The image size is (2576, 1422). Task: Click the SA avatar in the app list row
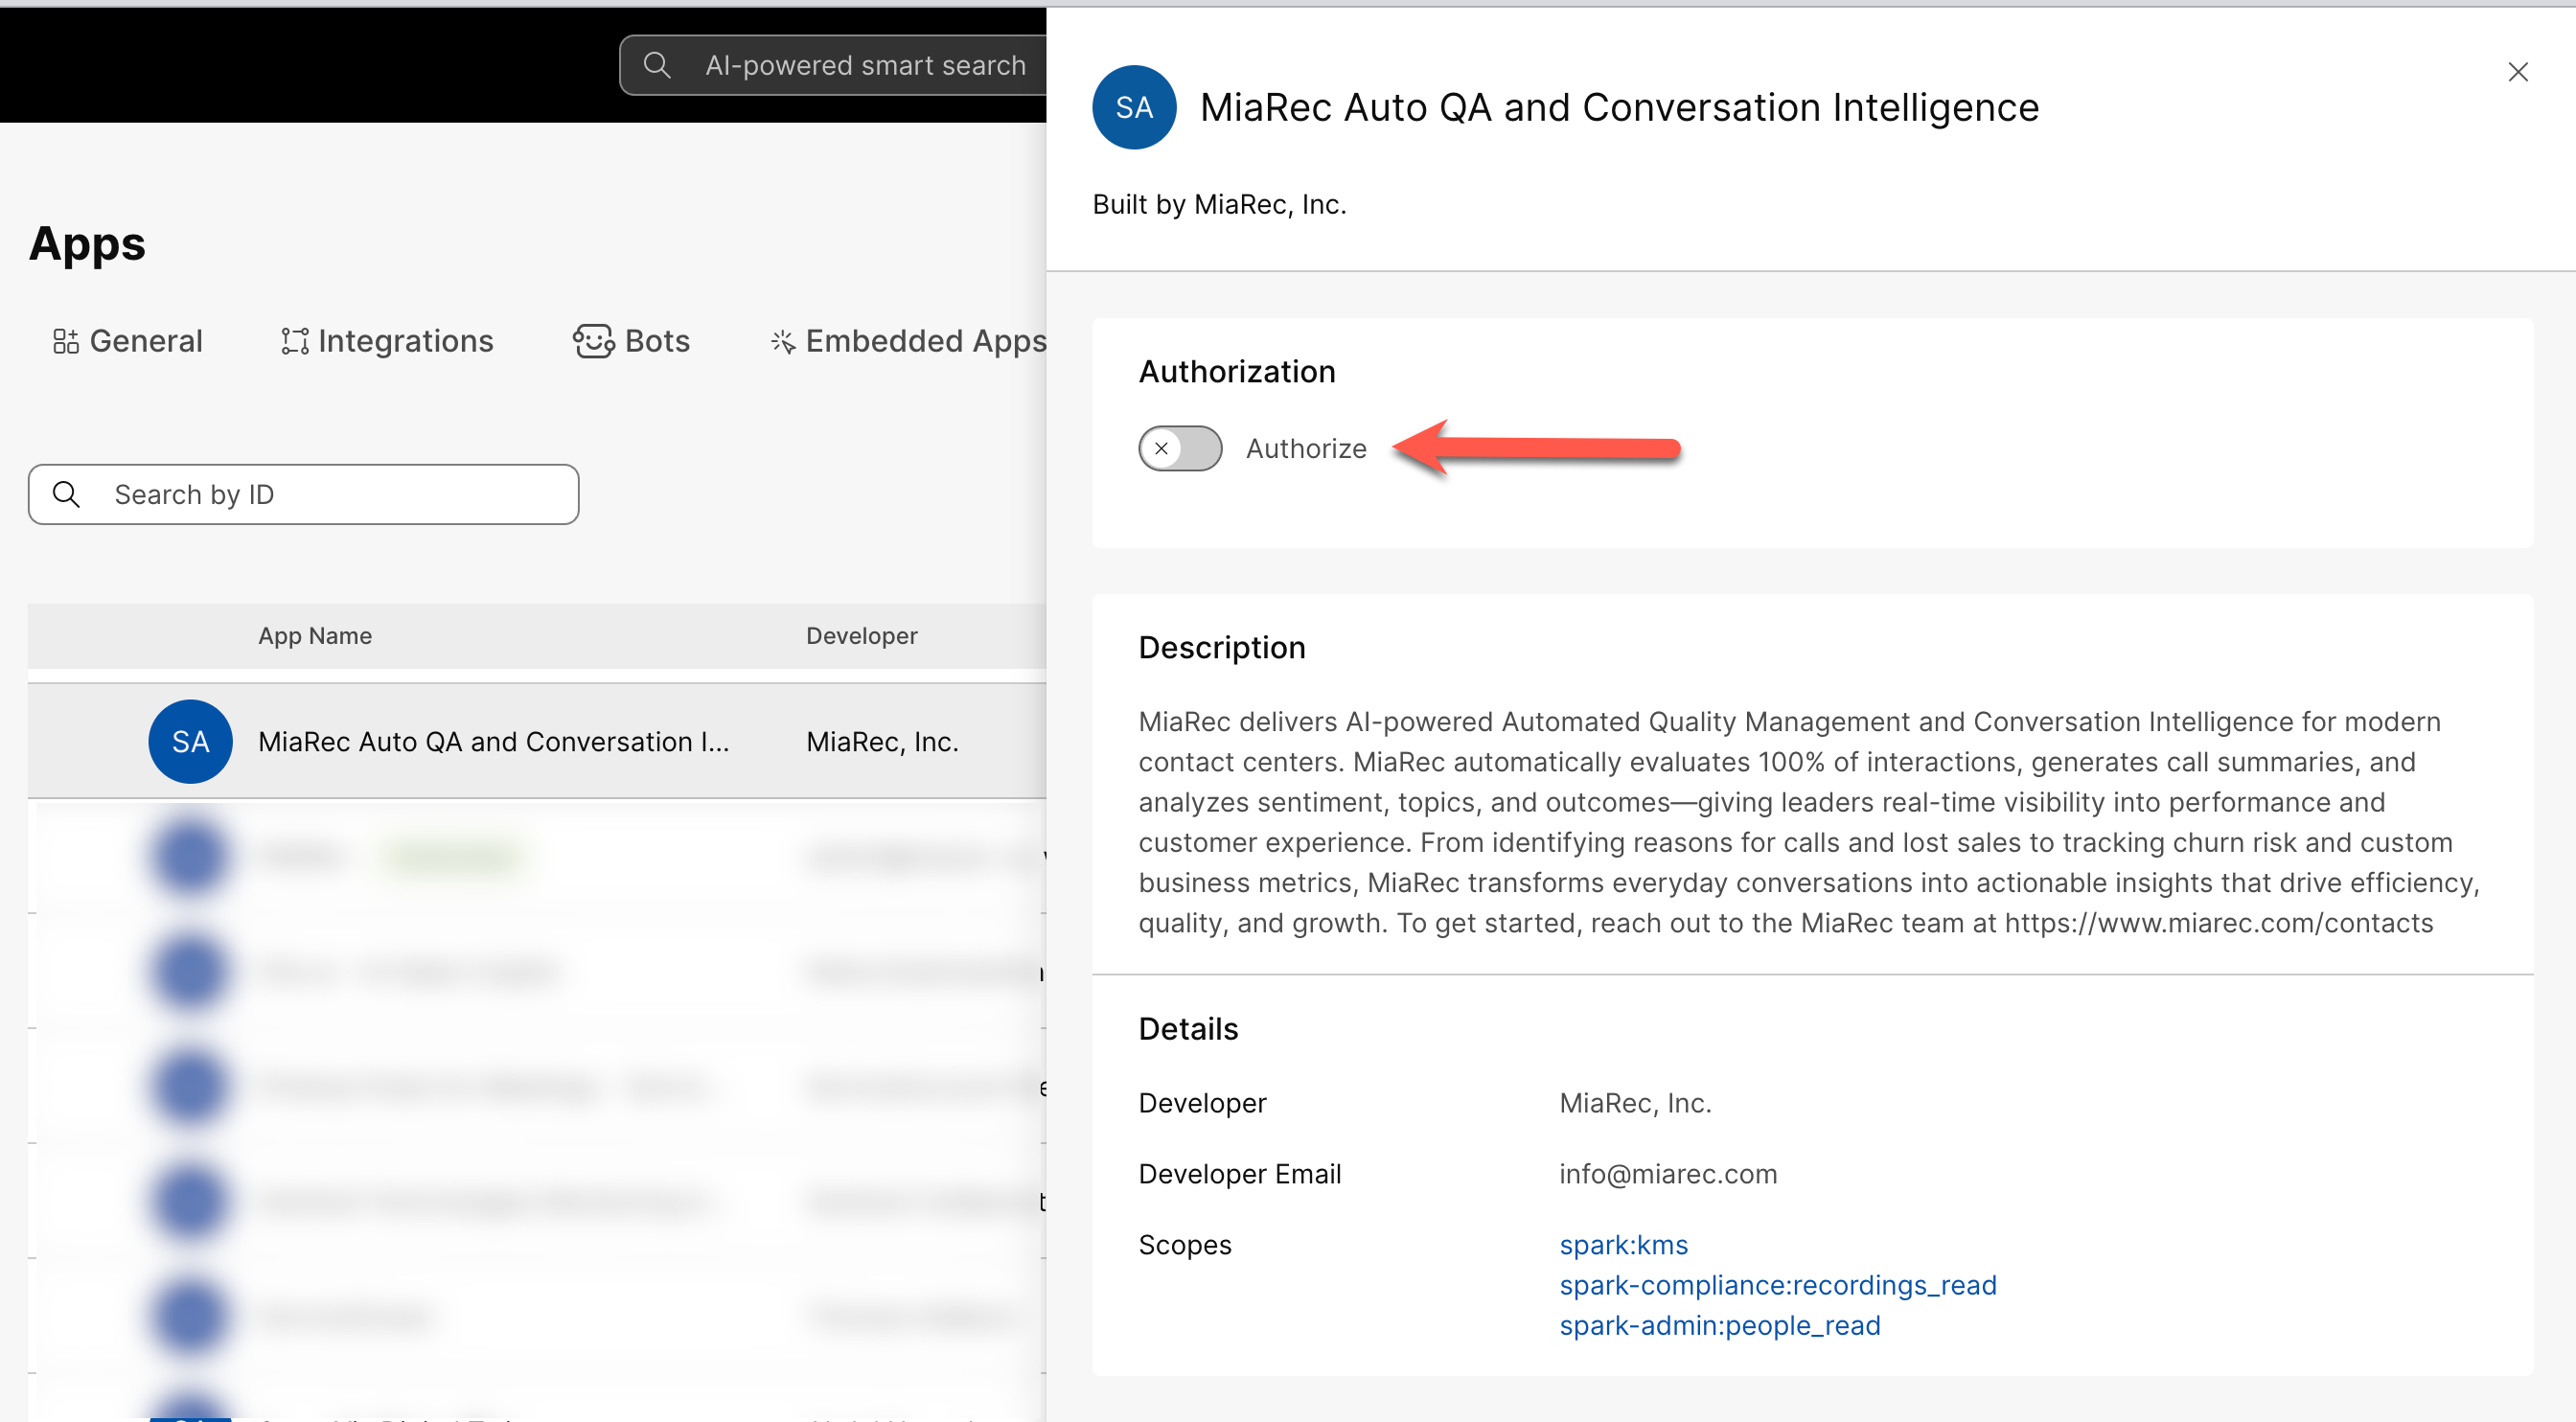[x=190, y=741]
